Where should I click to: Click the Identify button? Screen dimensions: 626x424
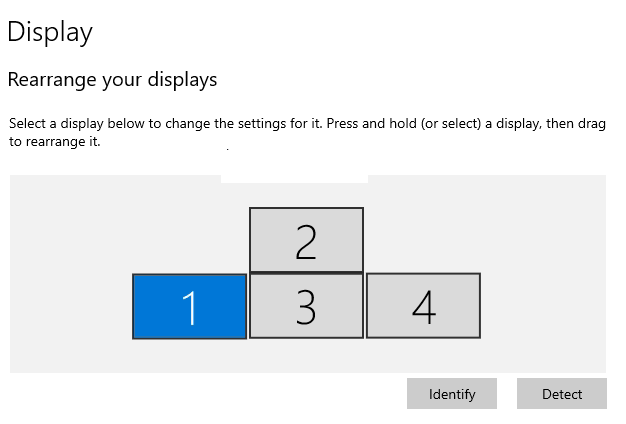(452, 394)
